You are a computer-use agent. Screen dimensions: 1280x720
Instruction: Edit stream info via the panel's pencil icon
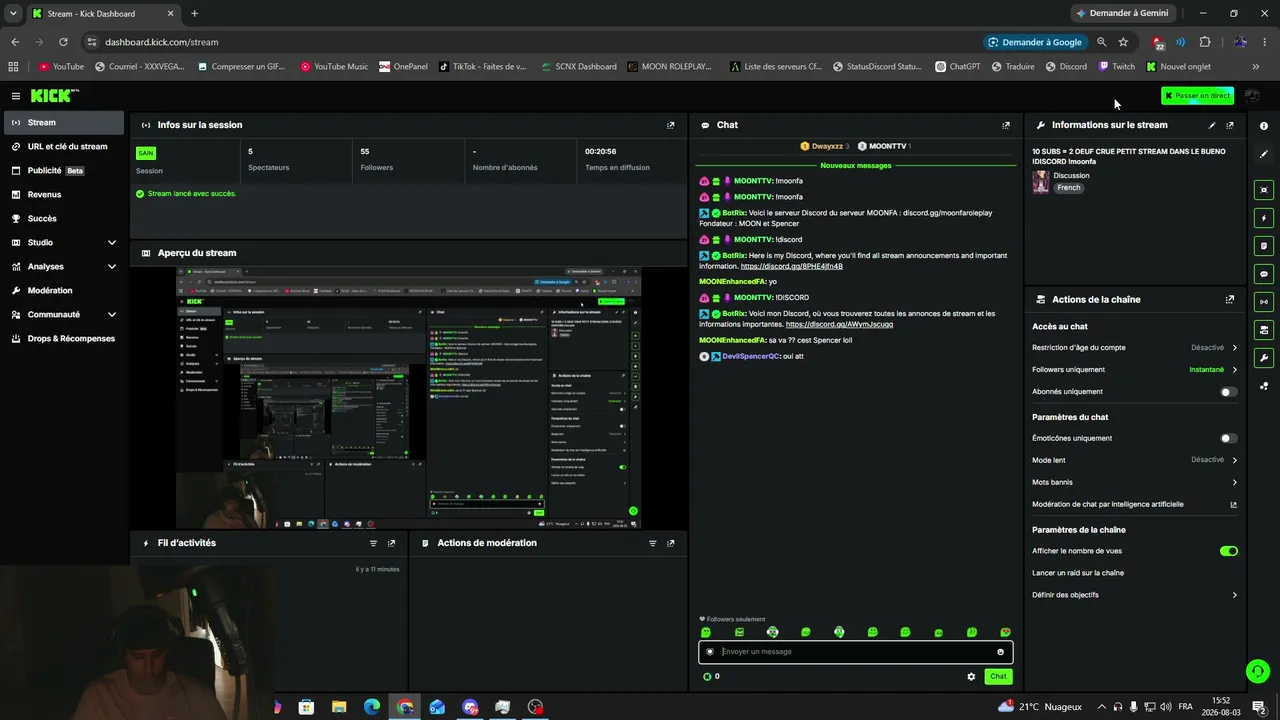1212,125
